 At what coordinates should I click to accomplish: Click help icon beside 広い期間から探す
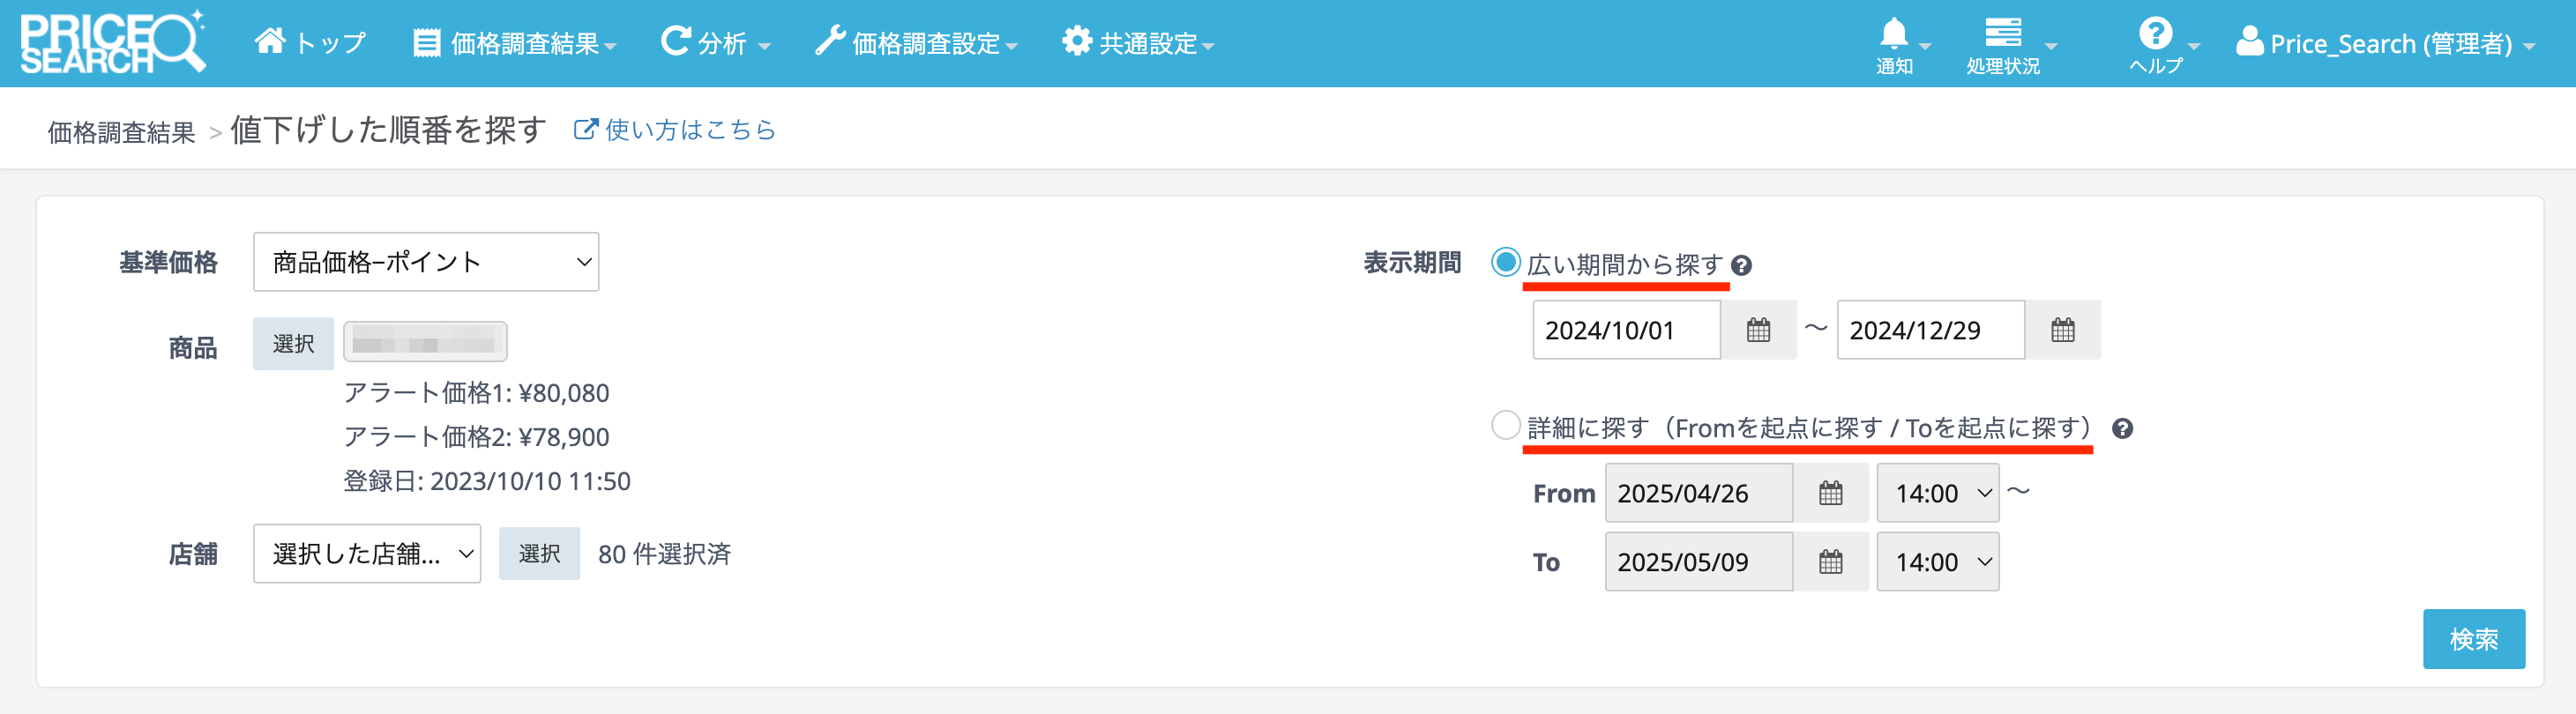(x=1741, y=265)
